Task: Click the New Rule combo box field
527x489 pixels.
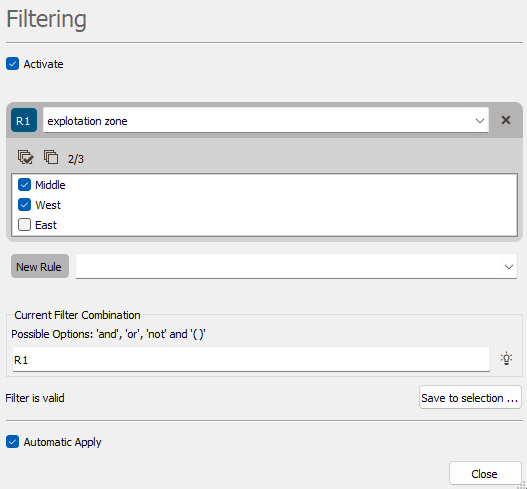Action: [296, 266]
